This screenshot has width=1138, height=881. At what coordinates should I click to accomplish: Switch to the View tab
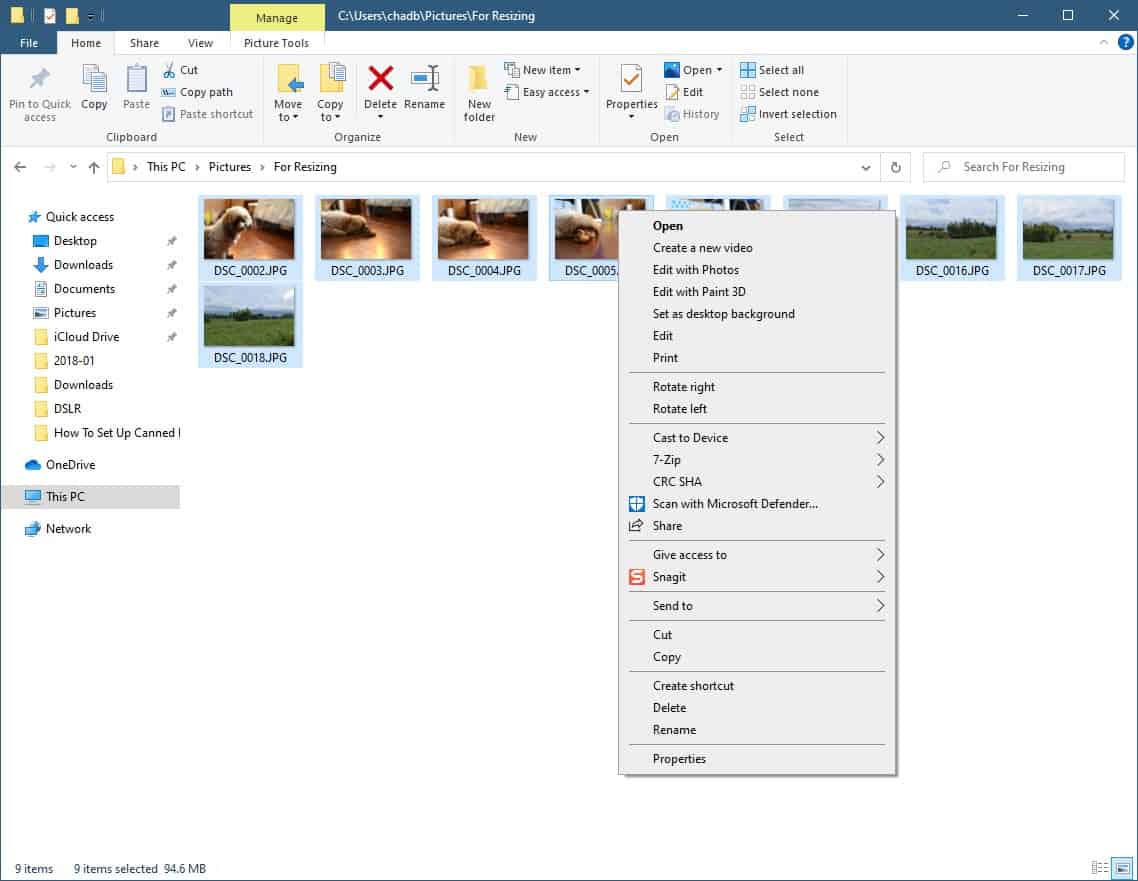pos(200,43)
